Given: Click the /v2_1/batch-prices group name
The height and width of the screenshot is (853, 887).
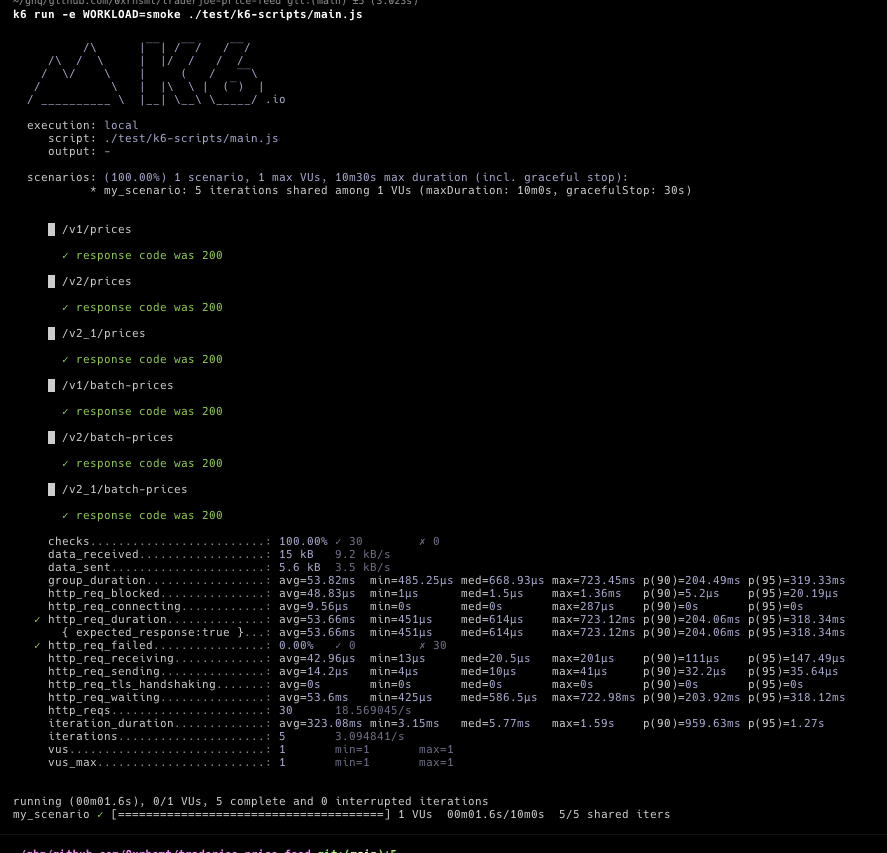Looking at the screenshot, I should [124, 490].
